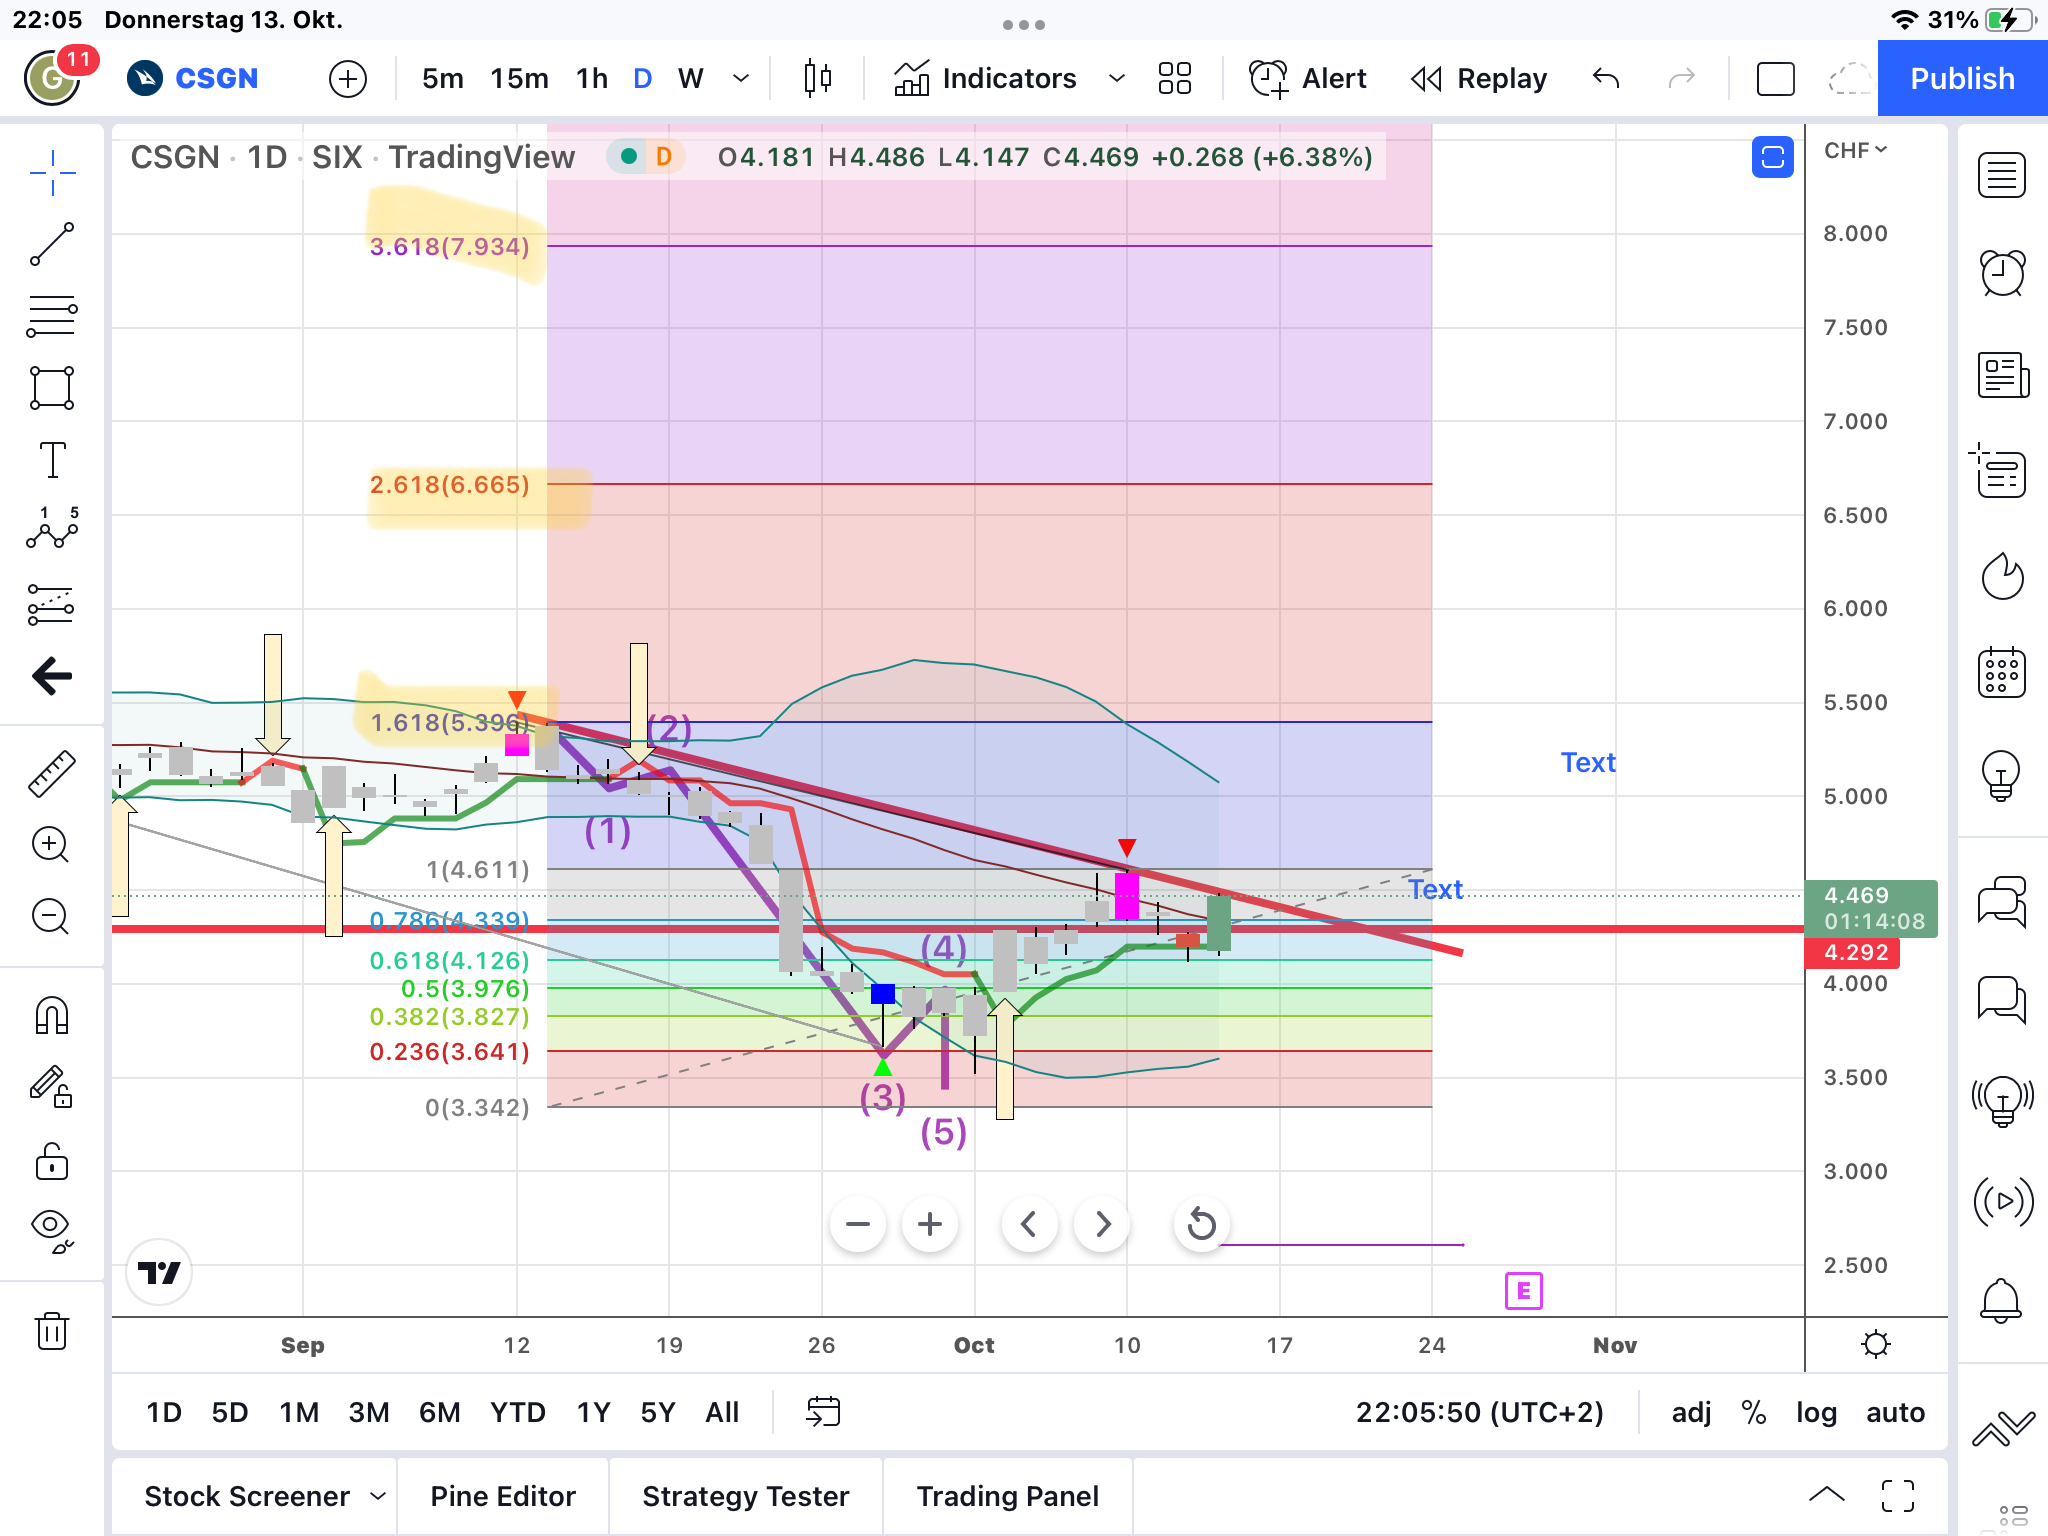Open the watchlist panel icon
This screenshot has height=1536, width=2048.
click(x=2002, y=175)
